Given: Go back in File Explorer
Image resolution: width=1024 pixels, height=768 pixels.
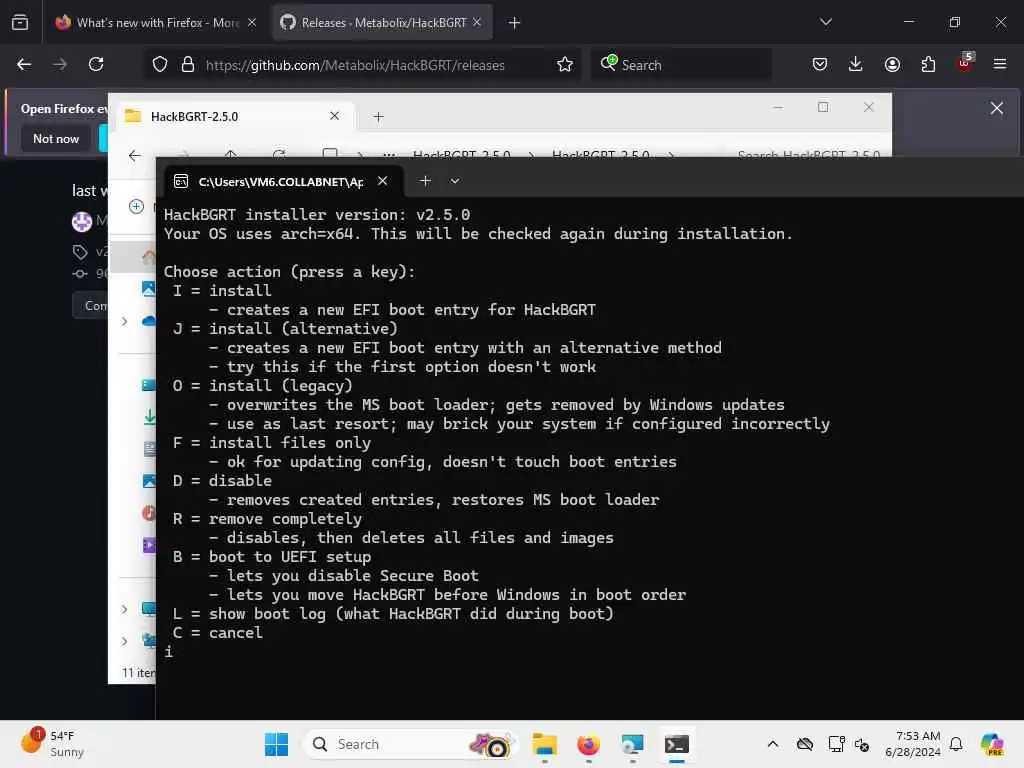Looking at the screenshot, I should pyautogui.click(x=135, y=155).
